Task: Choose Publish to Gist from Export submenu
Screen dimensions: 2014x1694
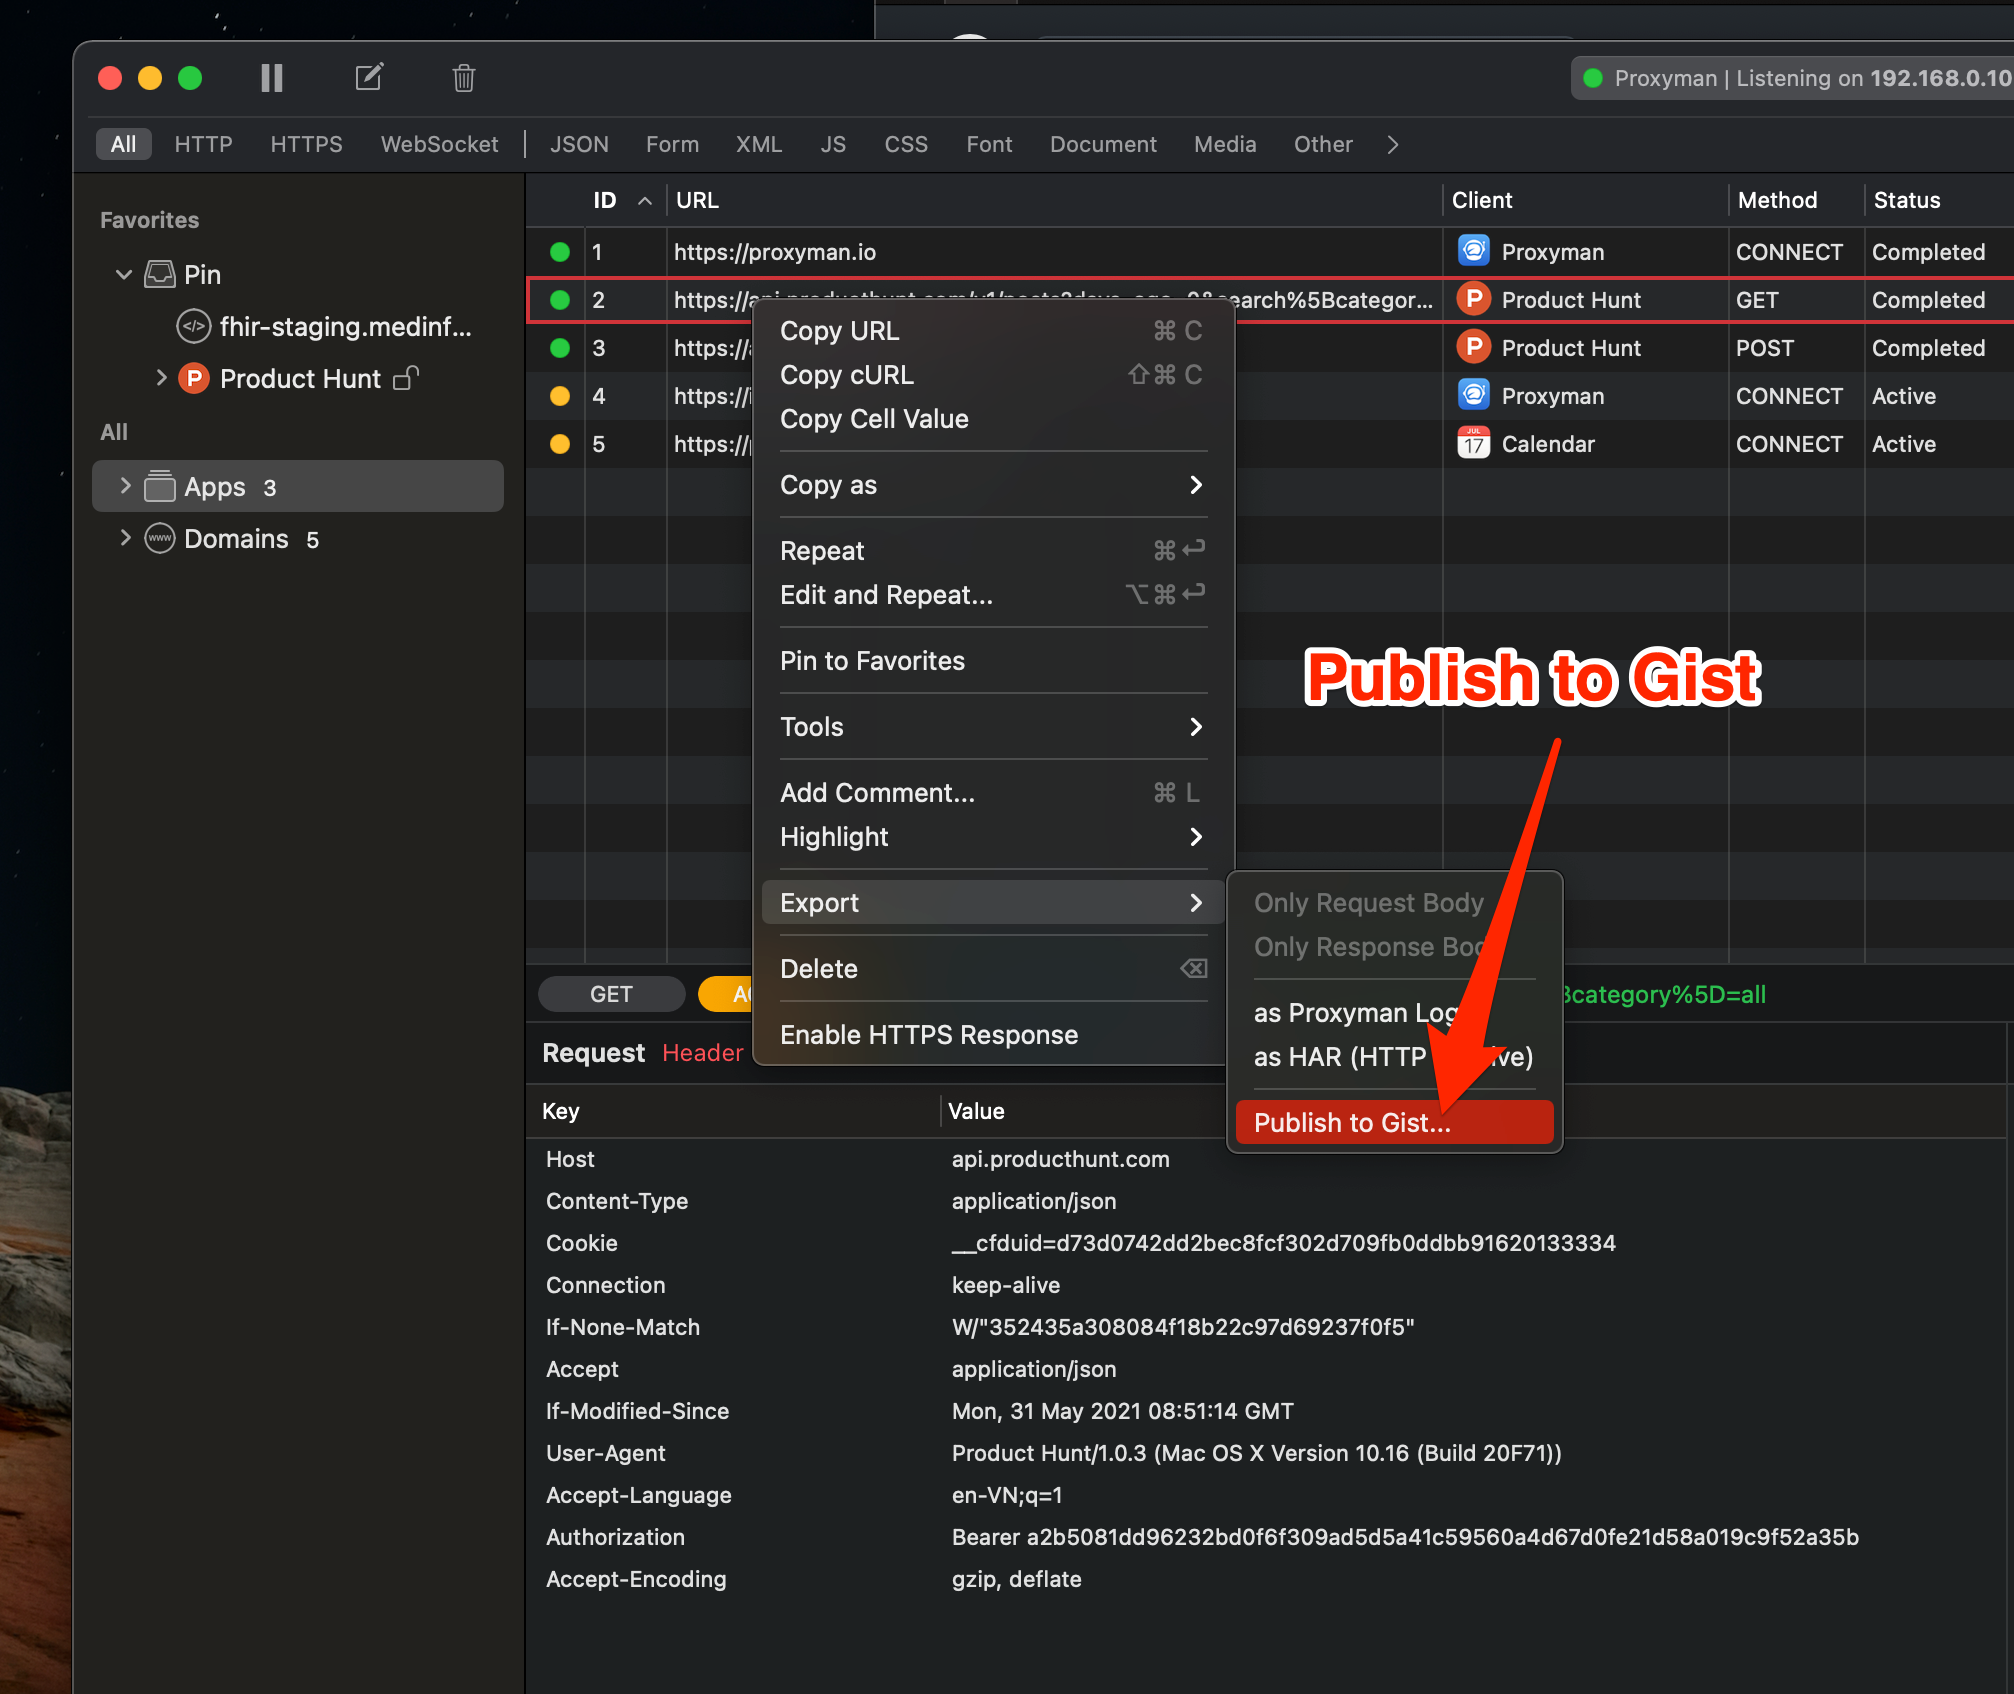Action: 1352,1122
